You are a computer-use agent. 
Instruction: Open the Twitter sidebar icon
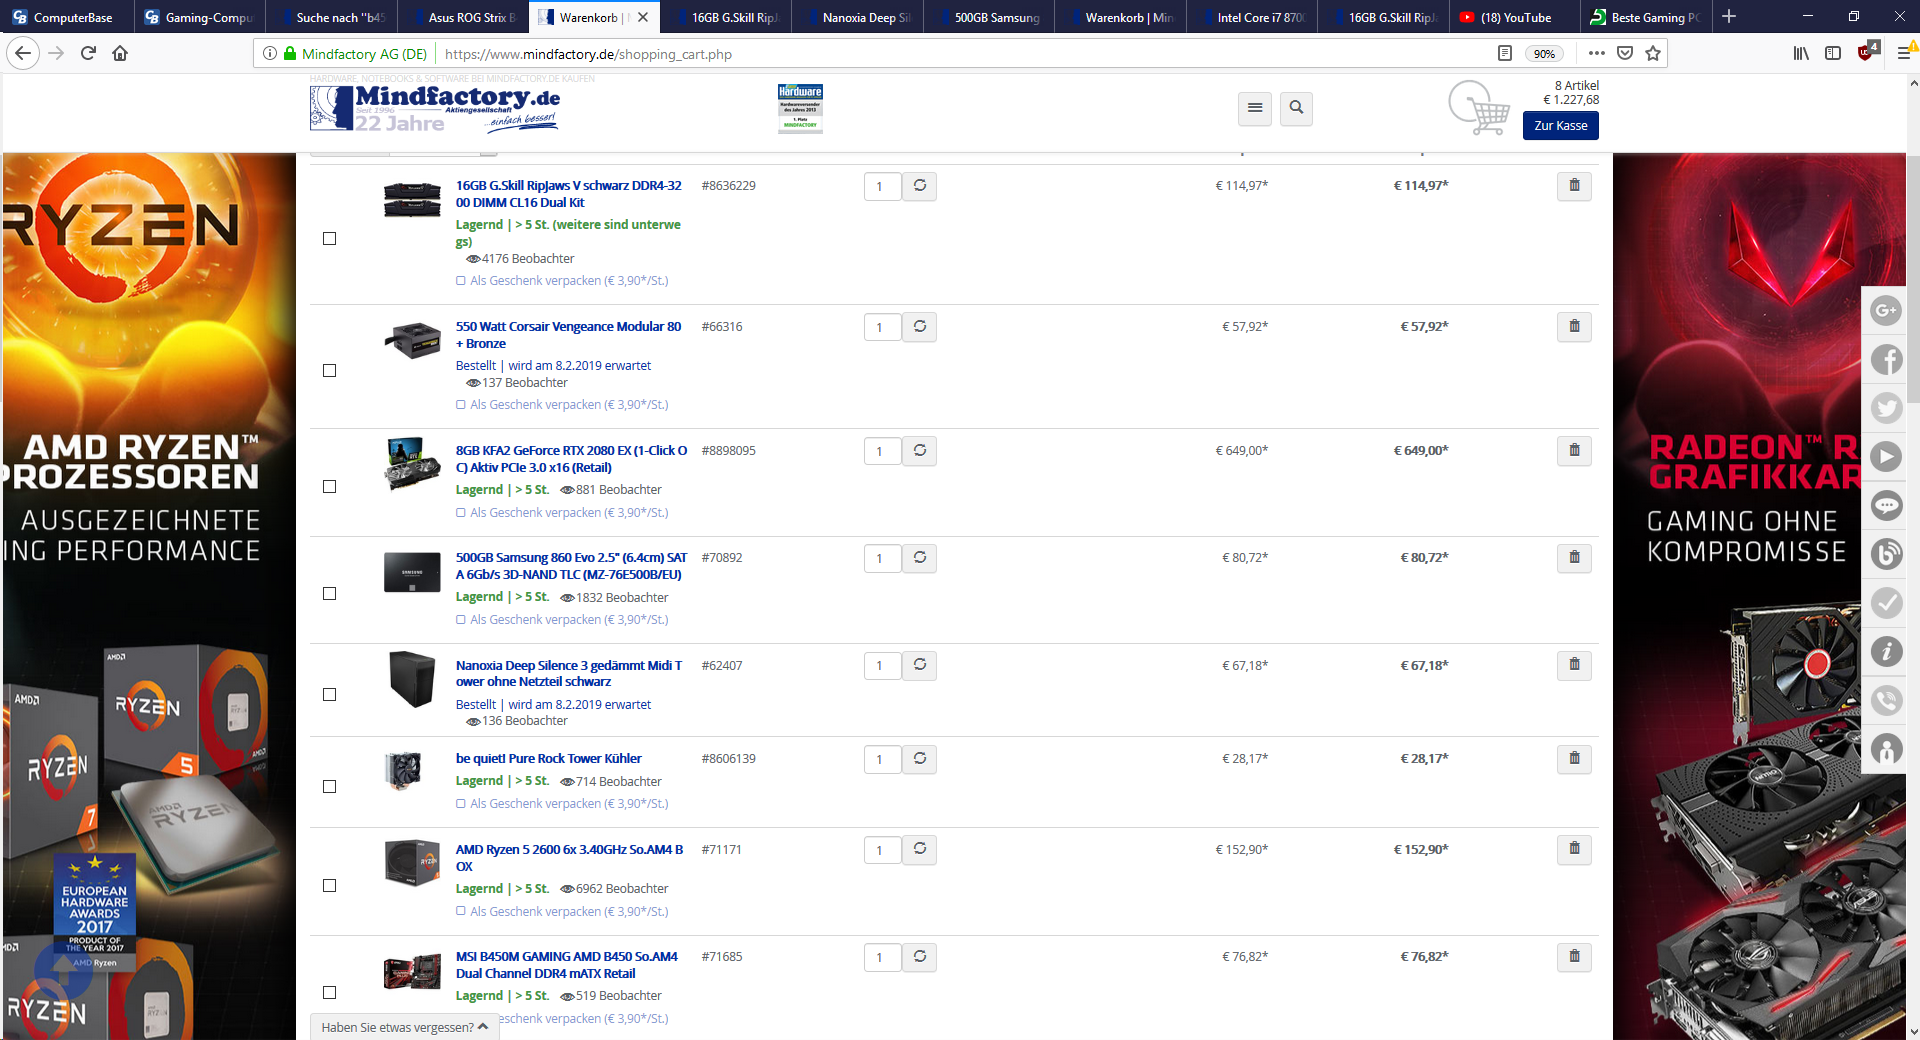(1886, 408)
